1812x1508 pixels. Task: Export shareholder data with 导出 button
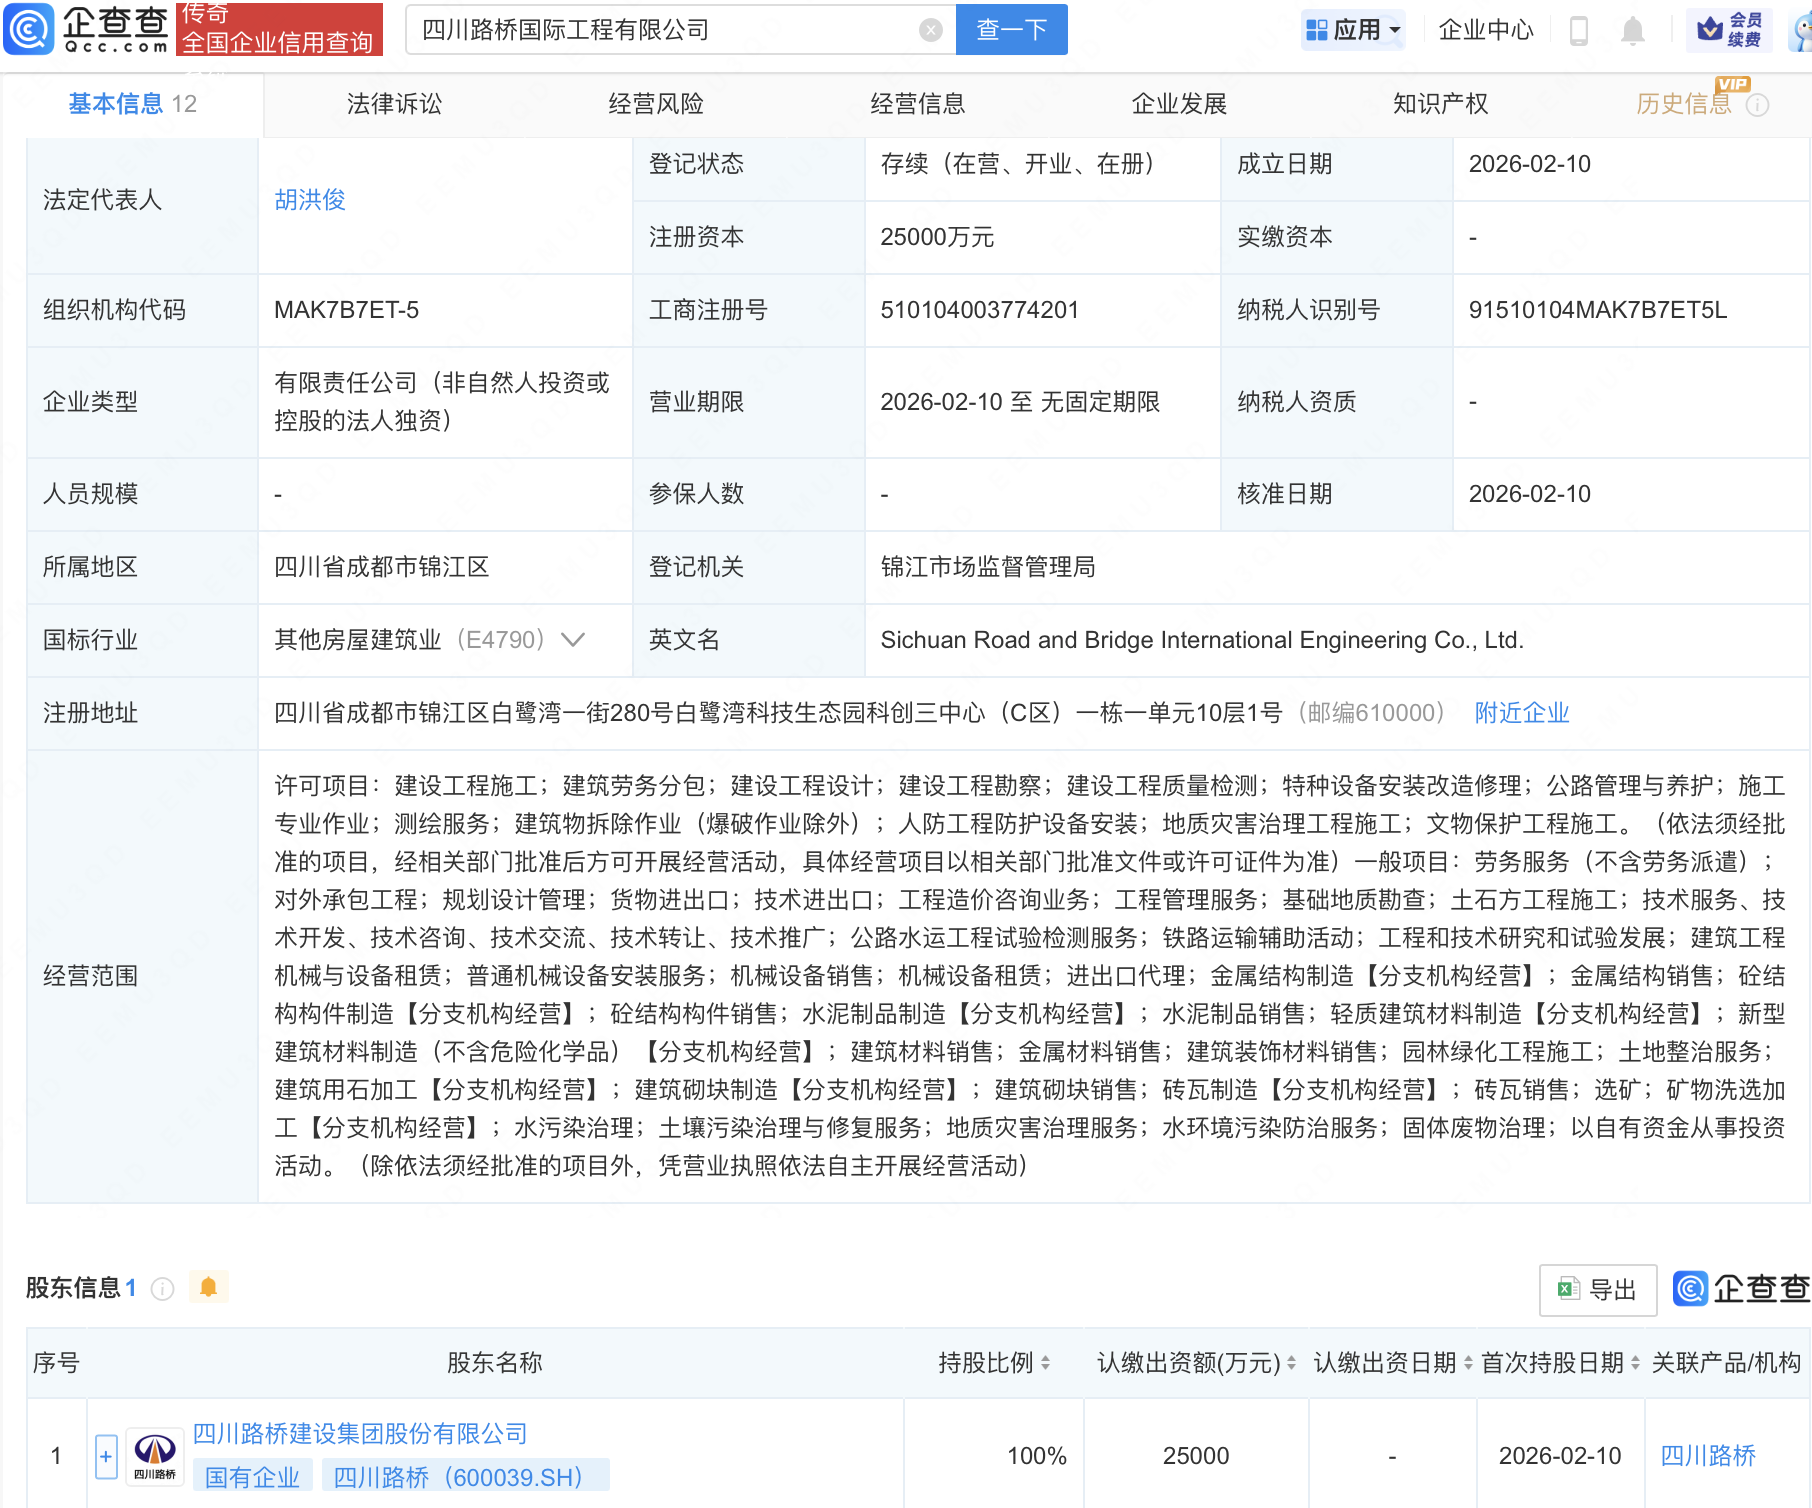coord(1598,1290)
